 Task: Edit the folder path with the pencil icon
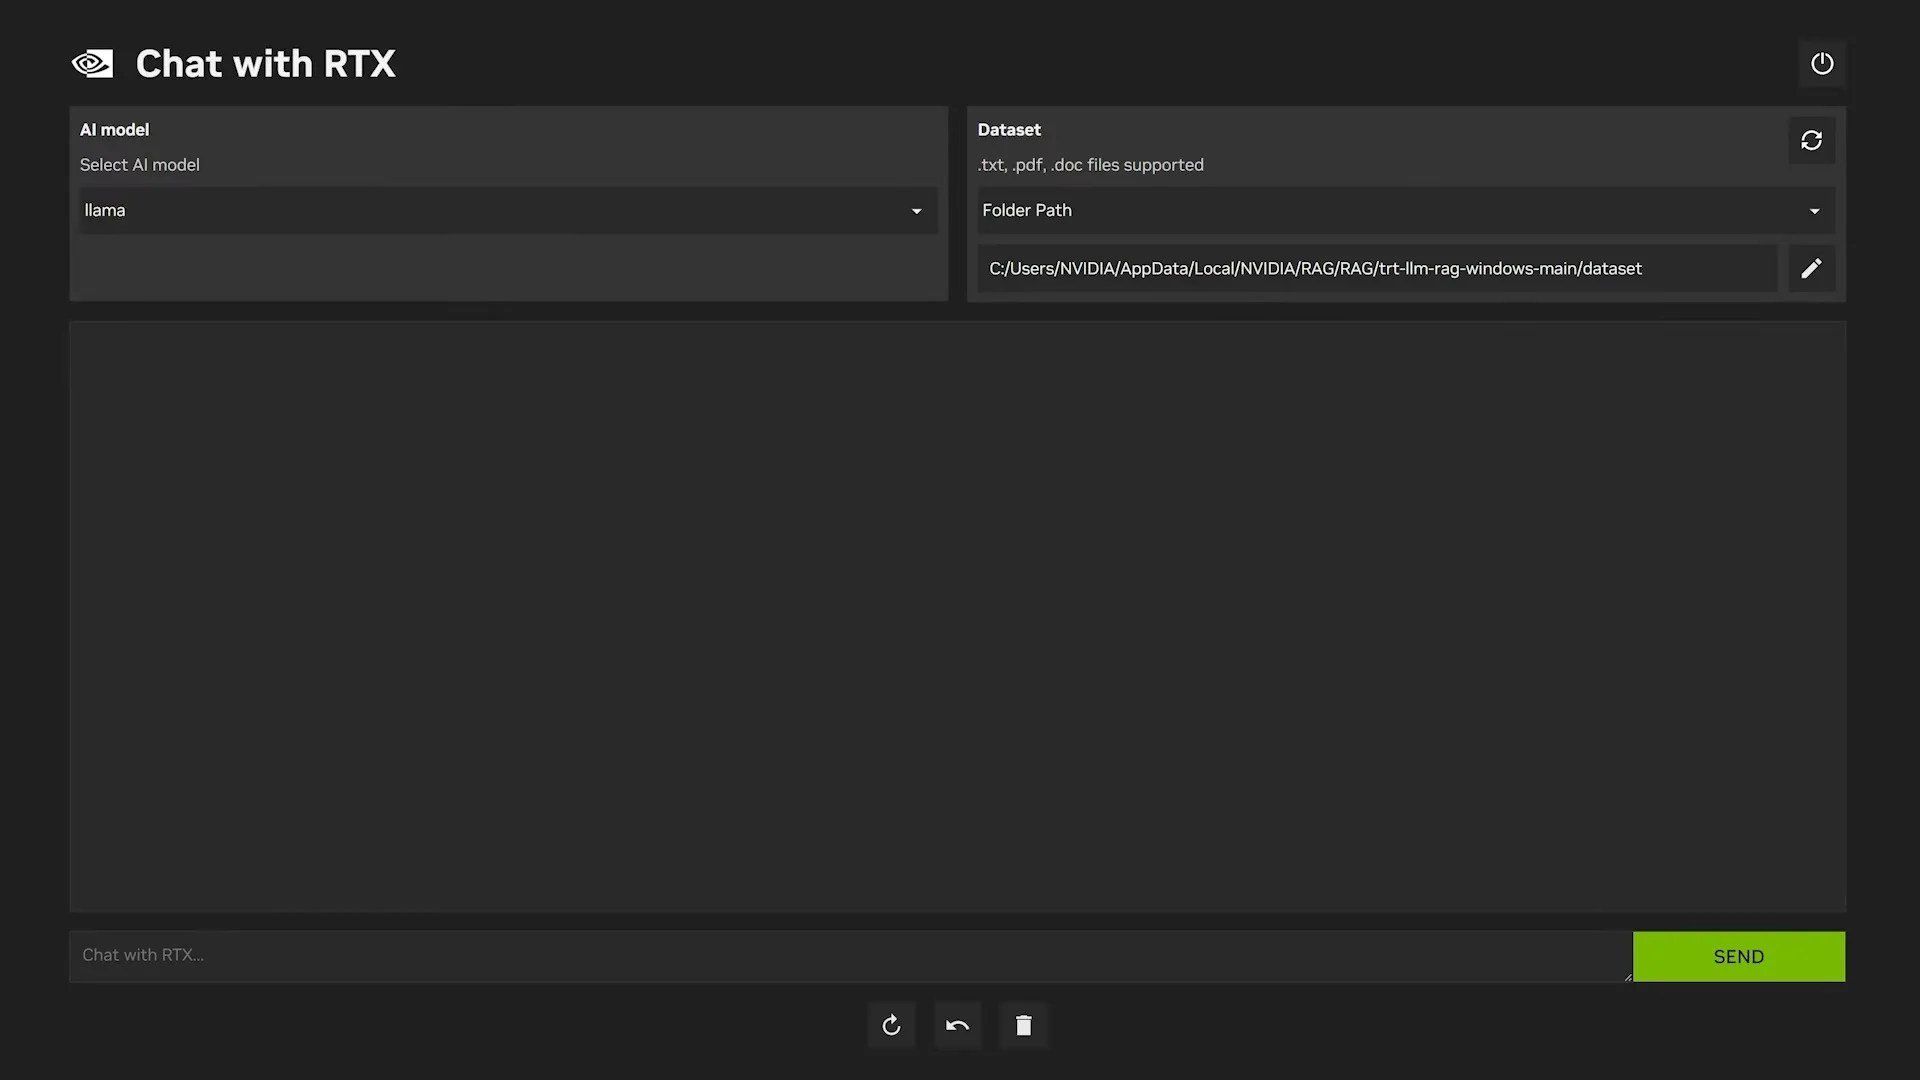pos(1811,268)
